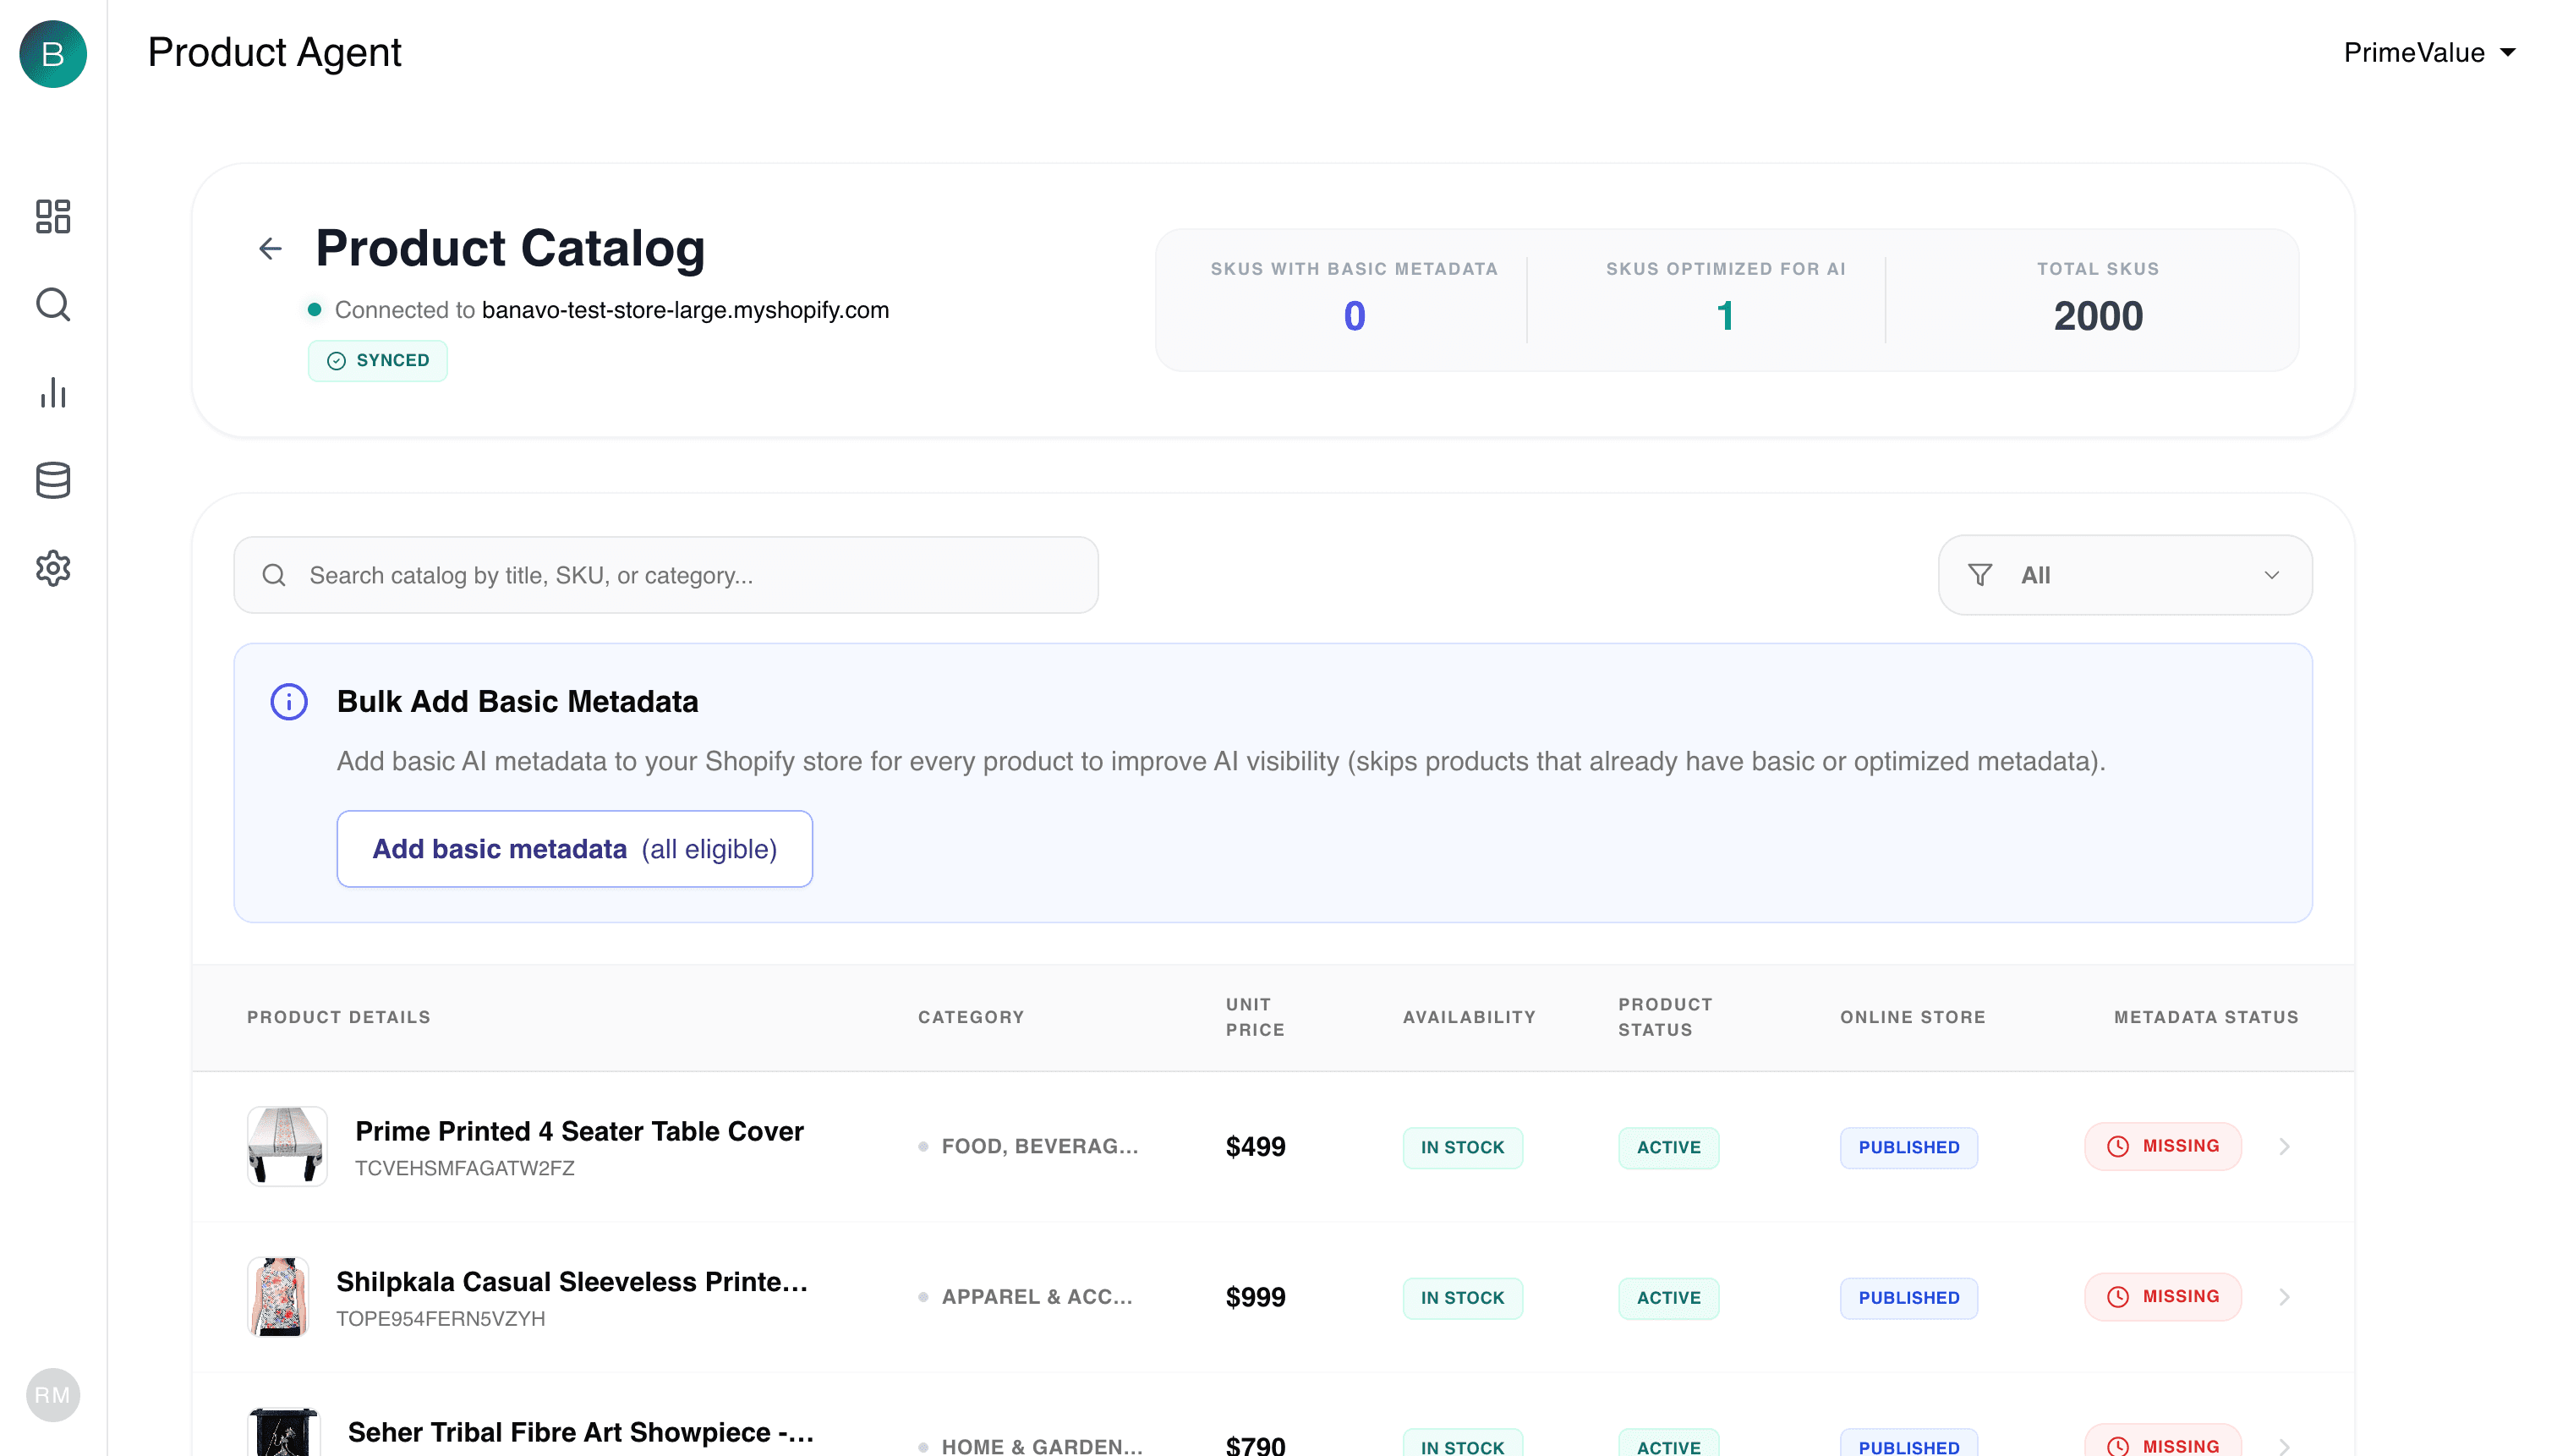The height and width of the screenshot is (1456, 2557).
Task: Click the RM user avatar
Action: pos(53,1395)
